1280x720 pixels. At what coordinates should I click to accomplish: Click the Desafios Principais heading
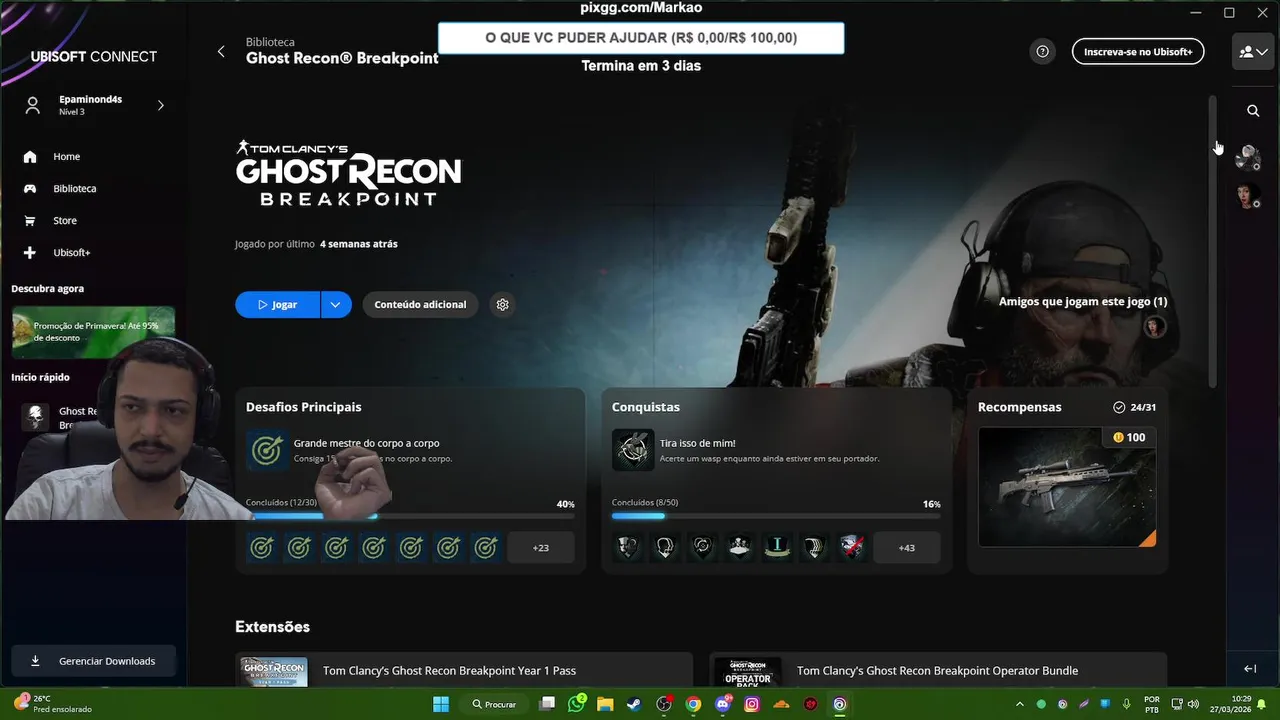(x=304, y=407)
